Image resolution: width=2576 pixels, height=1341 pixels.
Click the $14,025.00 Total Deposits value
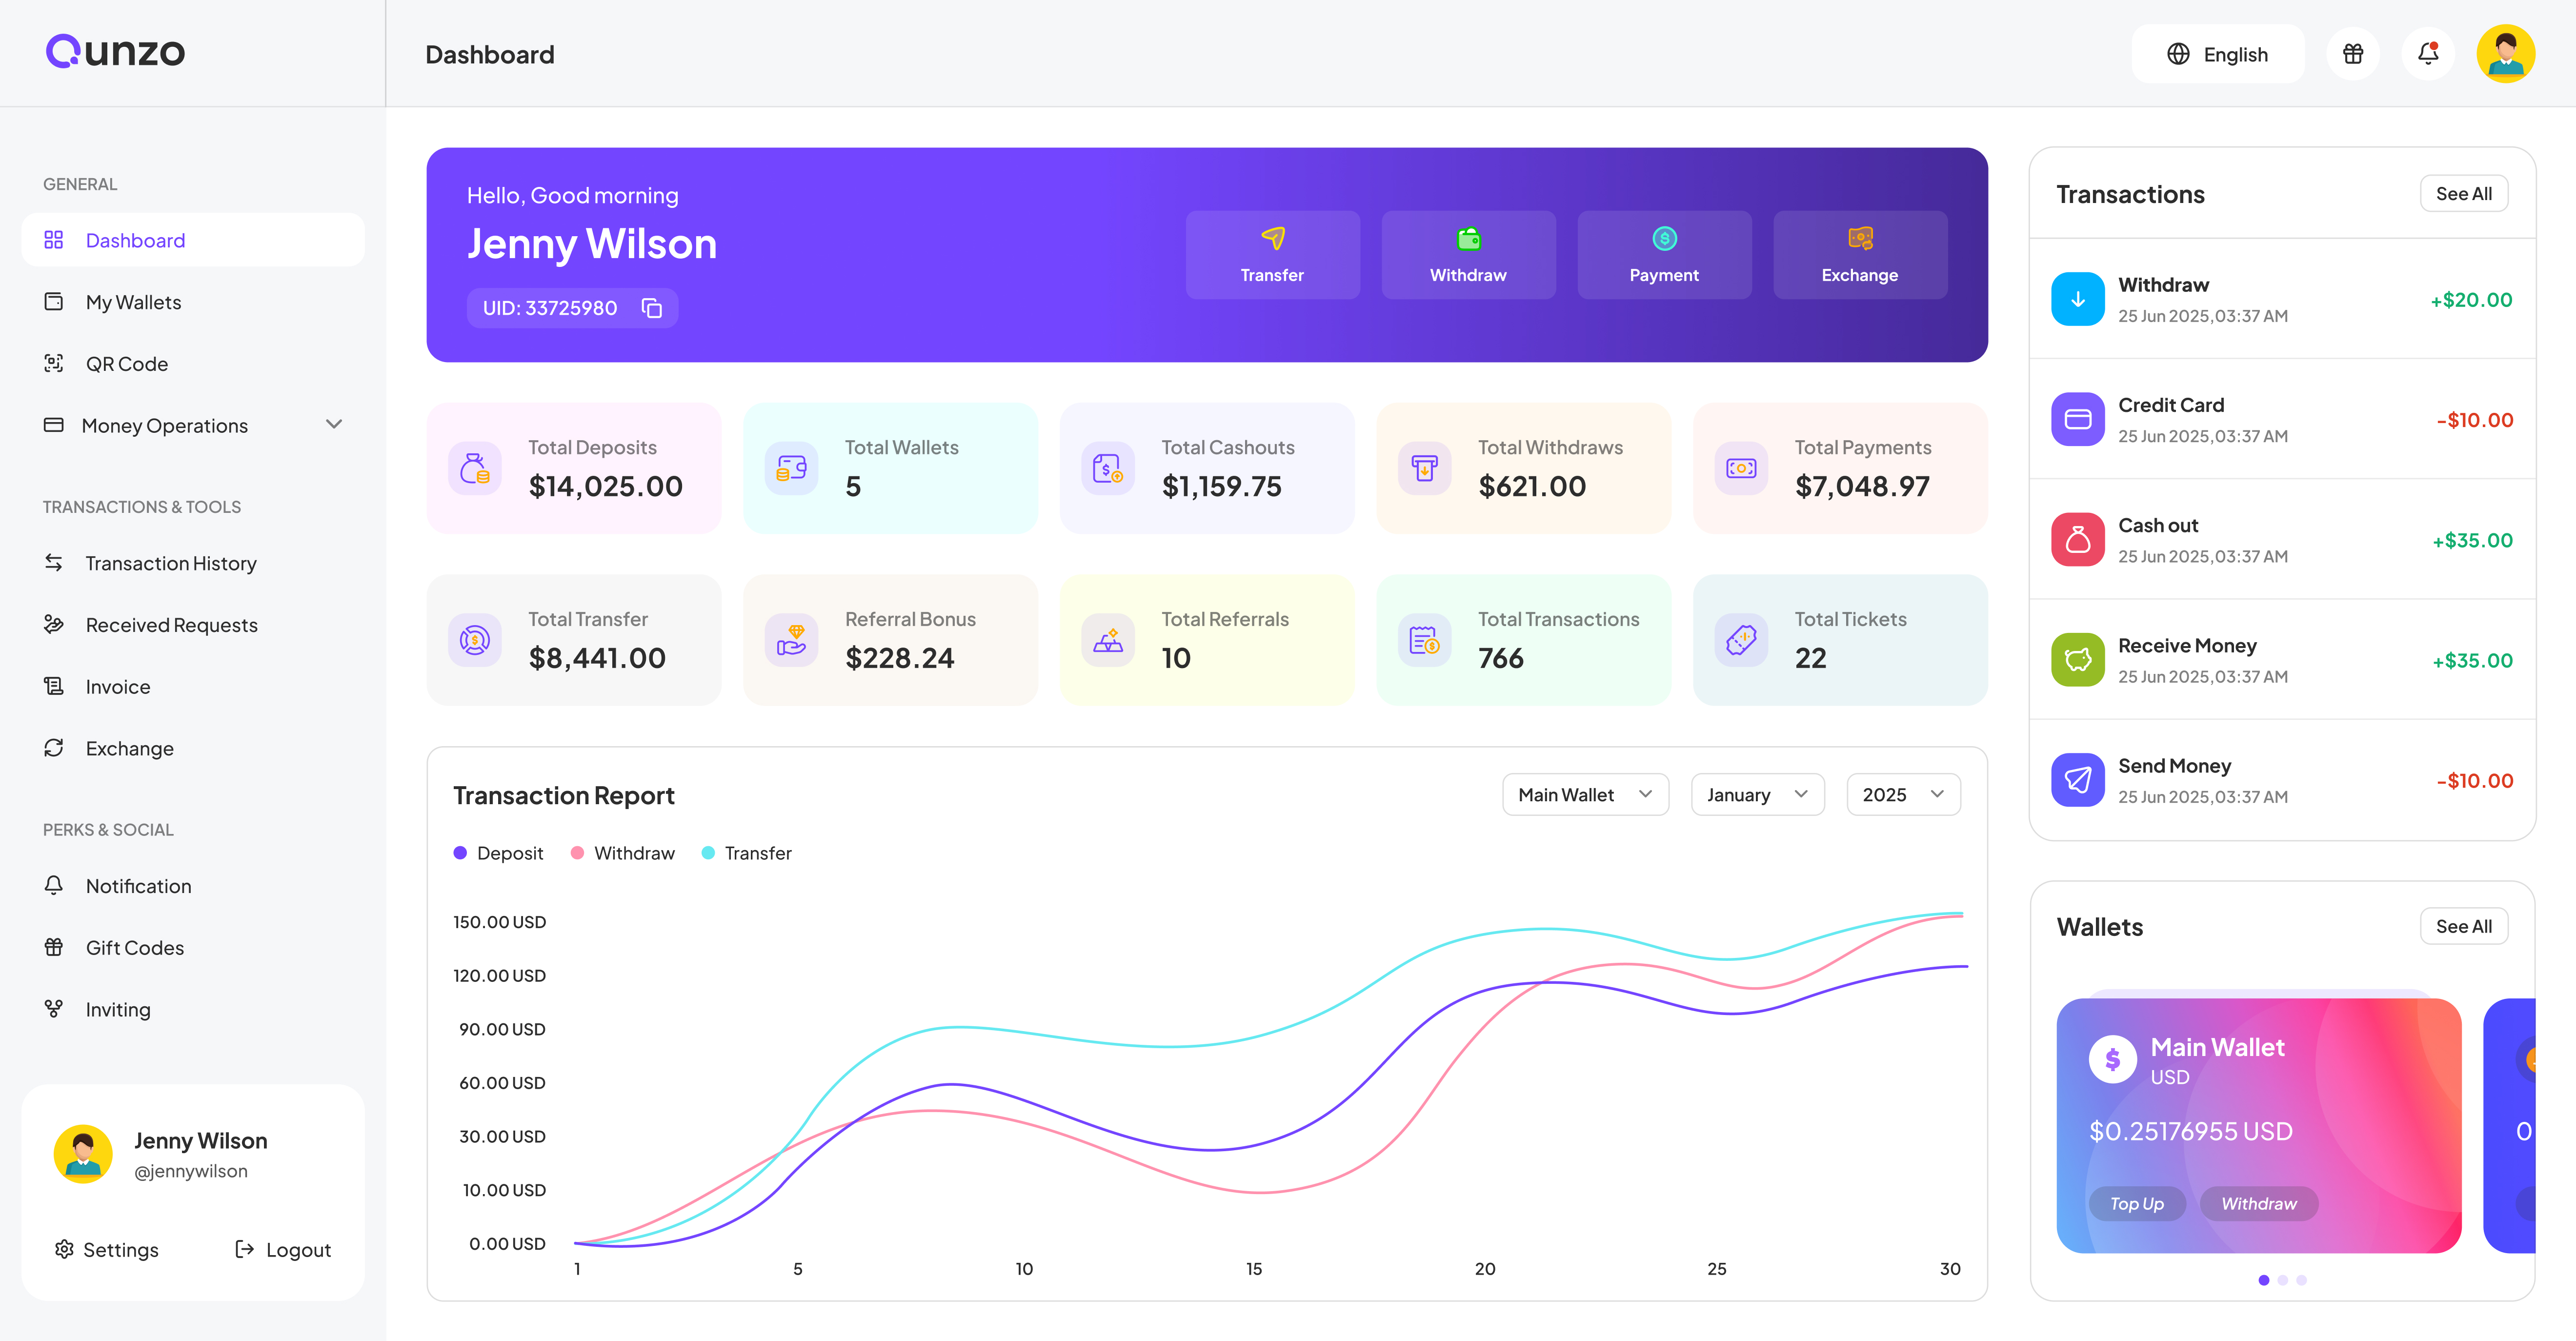pyautogui.click(x=606, y=487)
